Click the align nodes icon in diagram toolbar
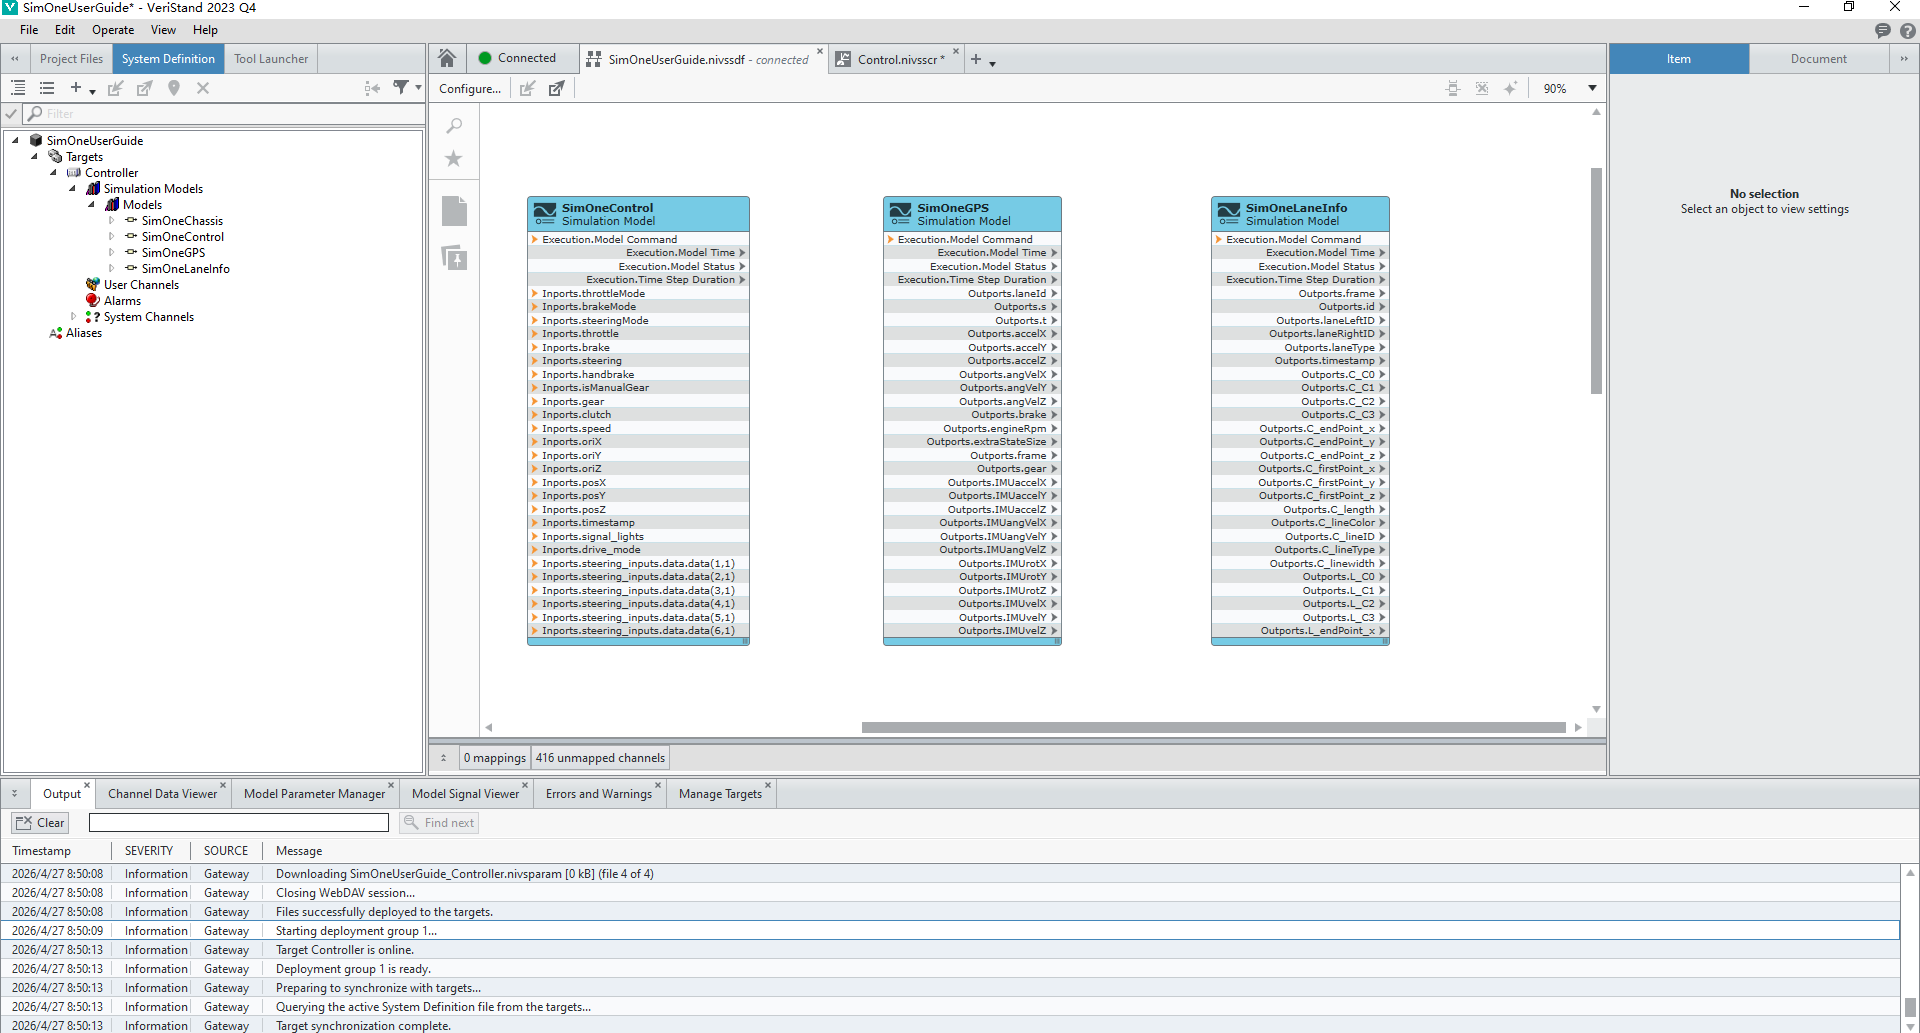Screen dimensions: 1920x1033 point(1453,88)
